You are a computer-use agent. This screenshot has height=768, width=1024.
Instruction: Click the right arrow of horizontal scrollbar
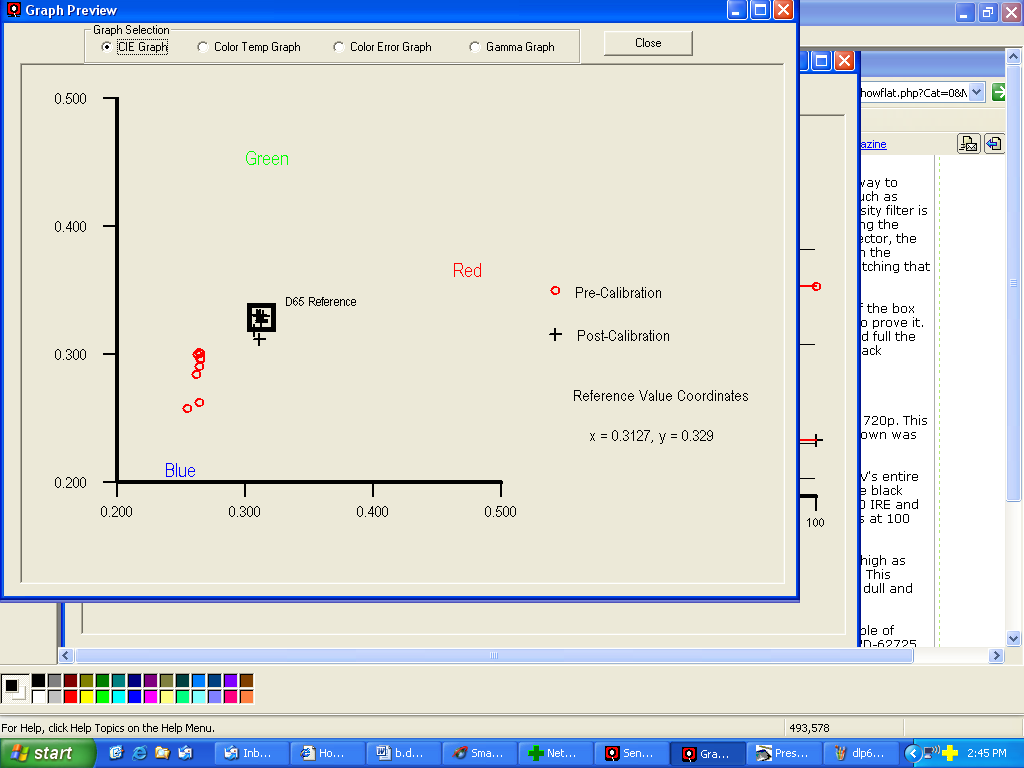pos(996,656)
